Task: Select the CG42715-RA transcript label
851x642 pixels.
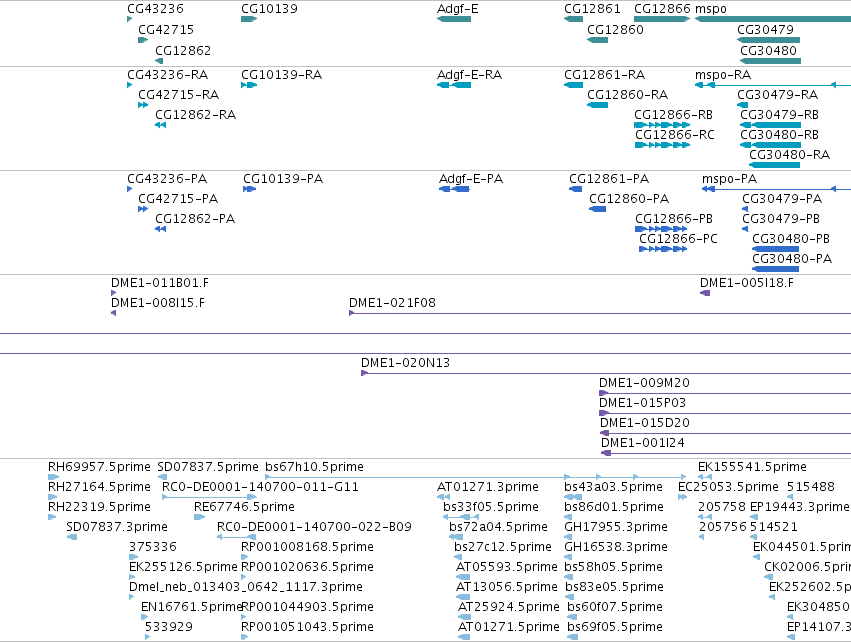Action: [178, 94]
